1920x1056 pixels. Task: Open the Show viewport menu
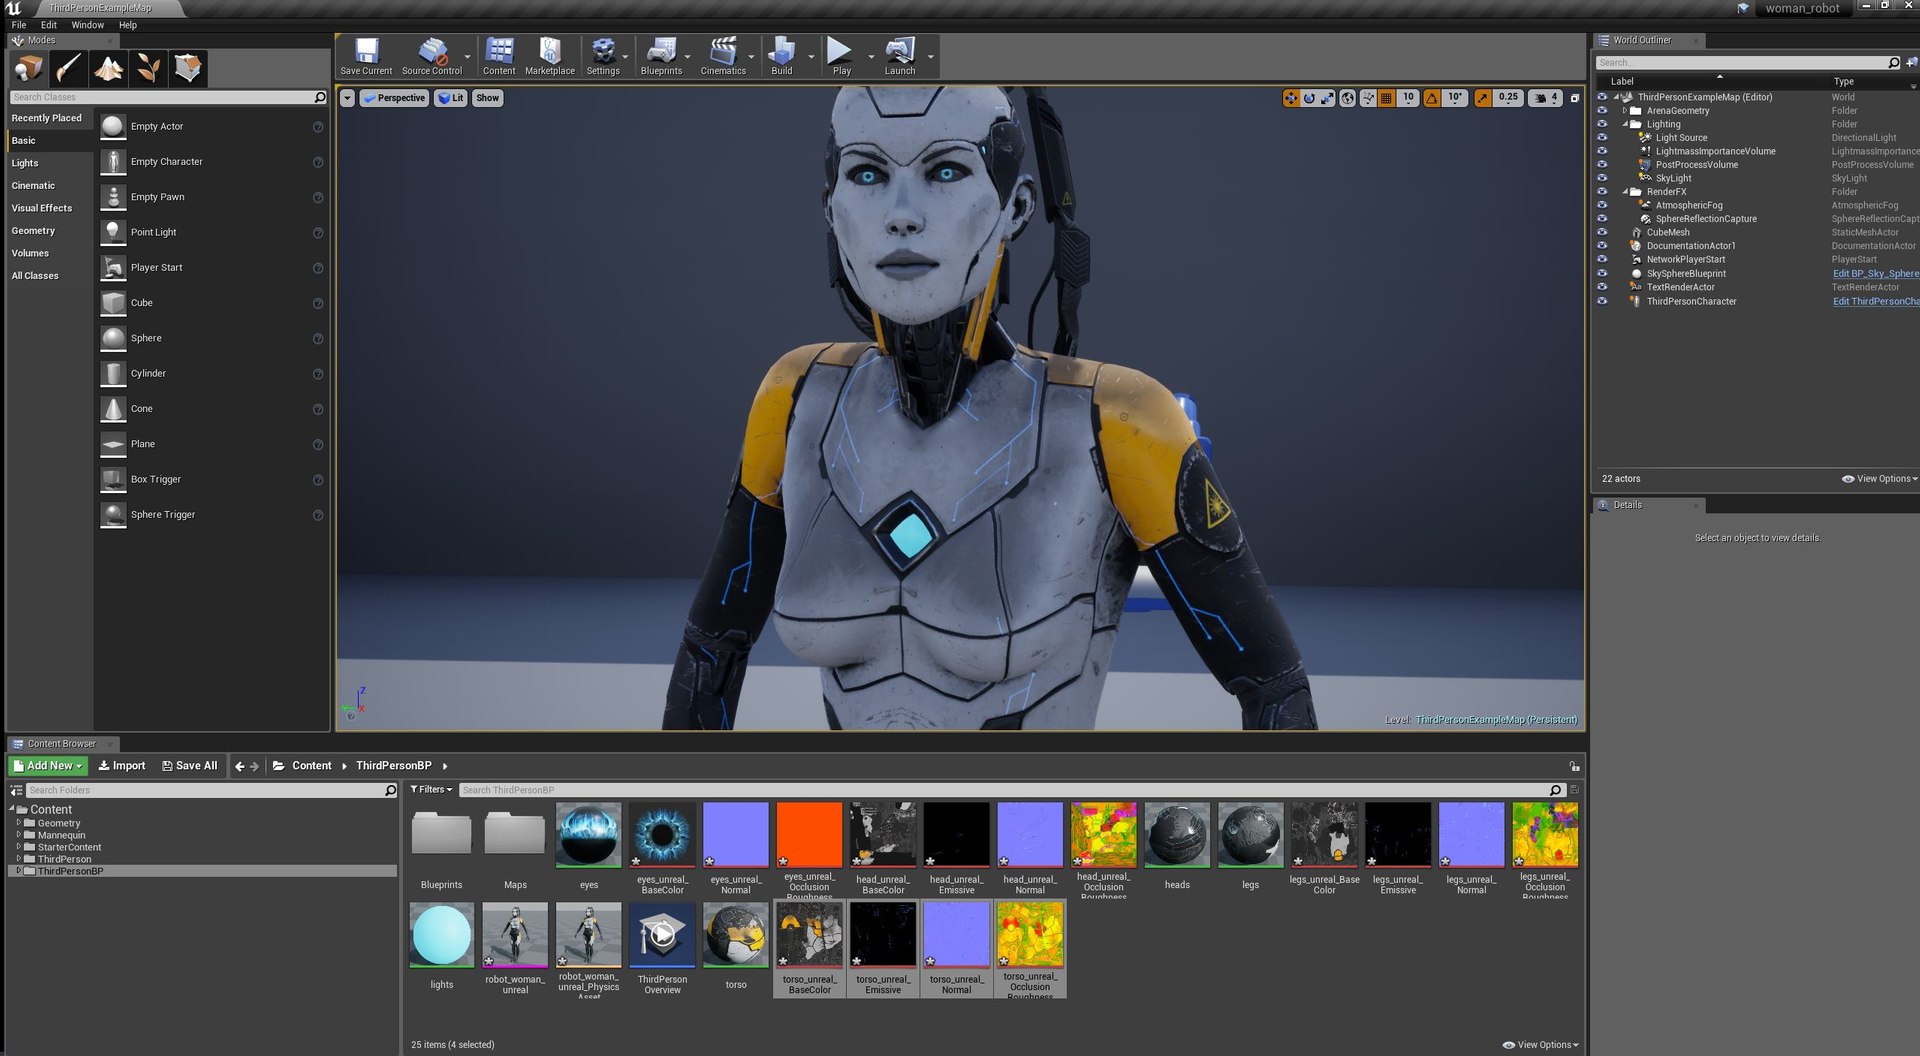coord(487,98)
